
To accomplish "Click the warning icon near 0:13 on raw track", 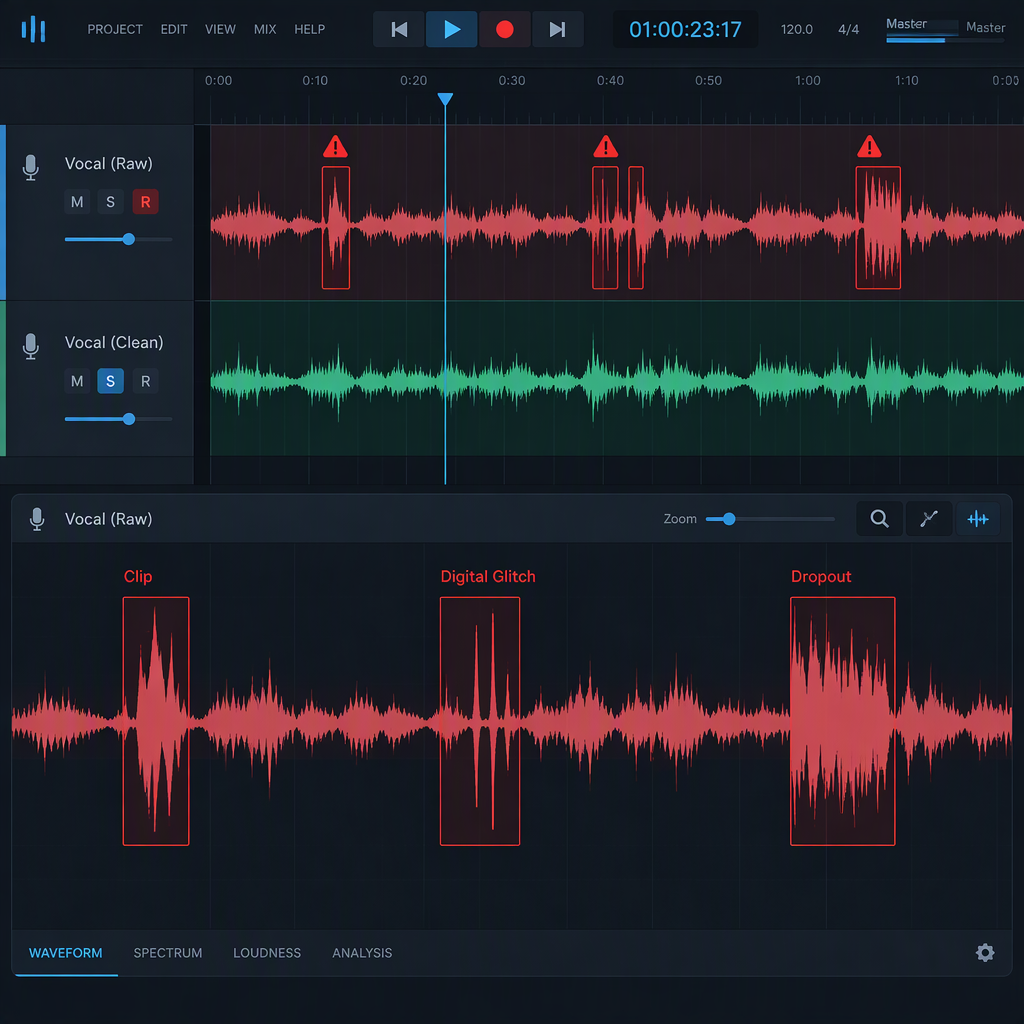I will click(335, 147).
